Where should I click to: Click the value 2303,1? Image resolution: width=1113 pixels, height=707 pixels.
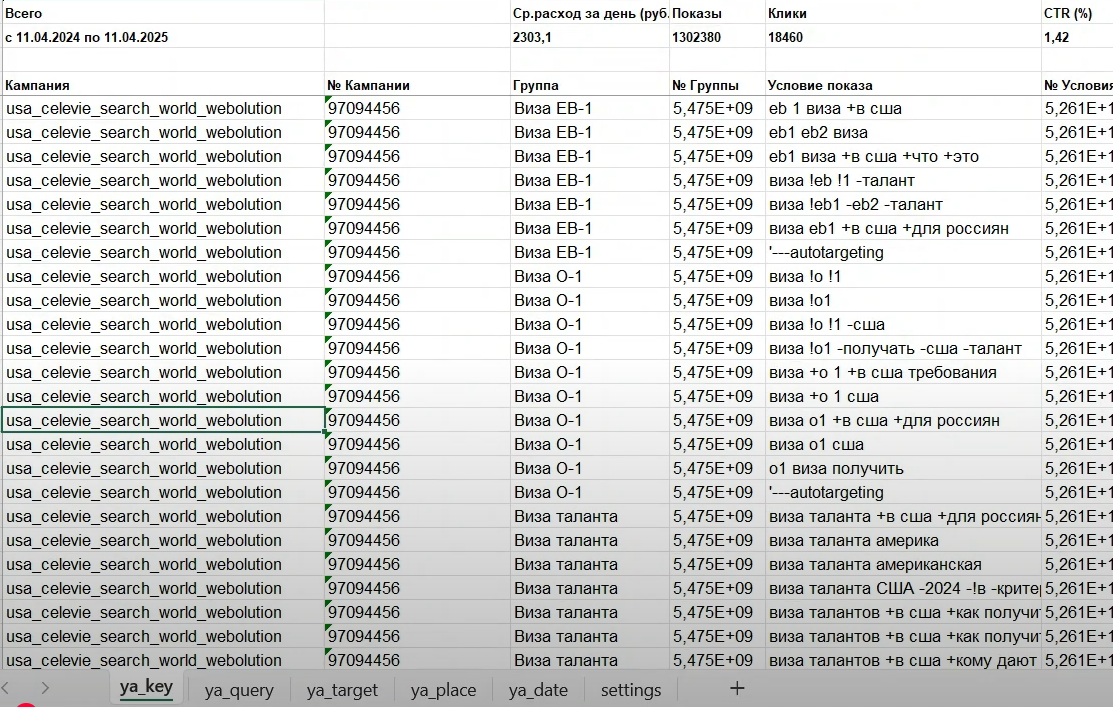589,37
